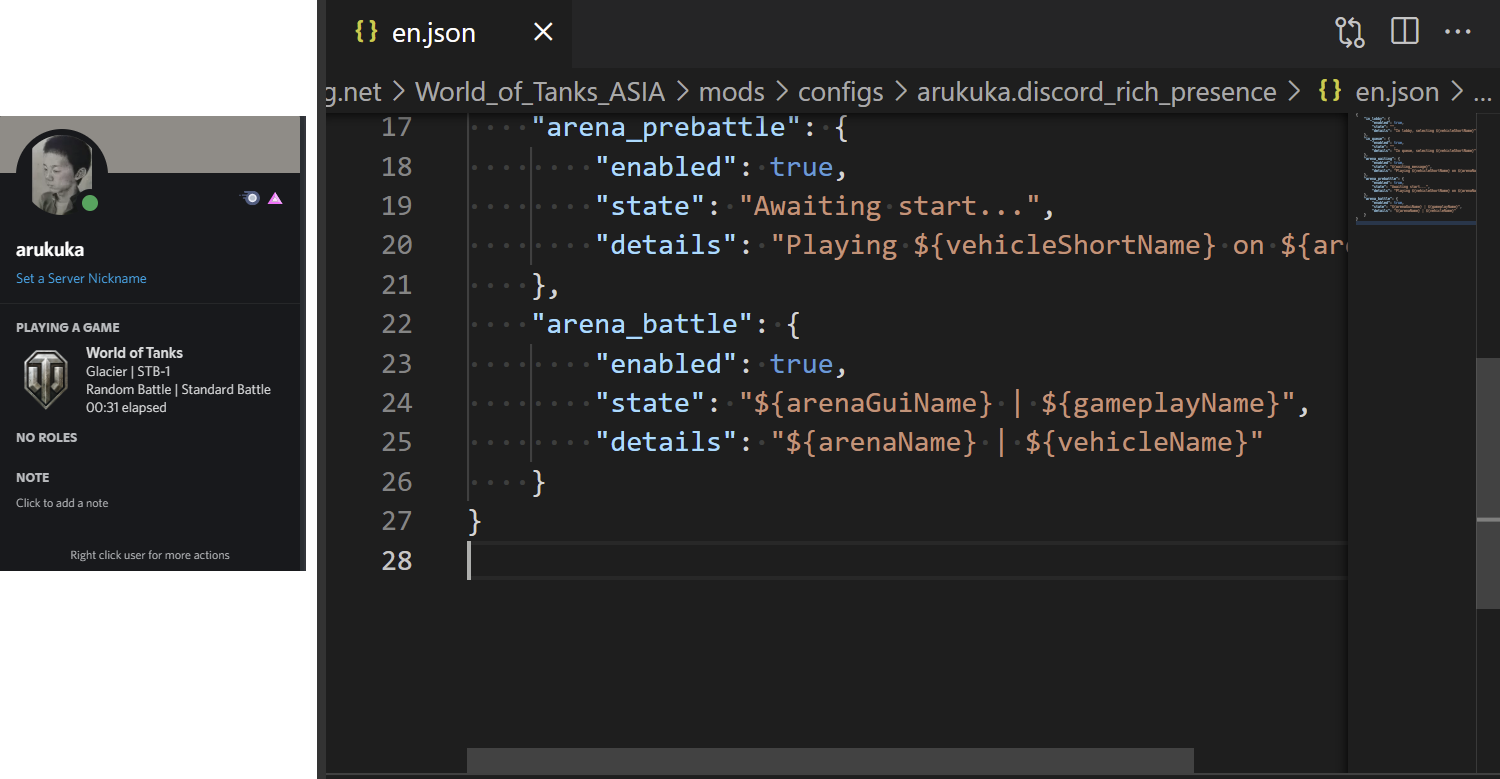Click the green online status indicator
Image resolution: width=1500 pixels, height=779 pixels.
pos(90,203)
